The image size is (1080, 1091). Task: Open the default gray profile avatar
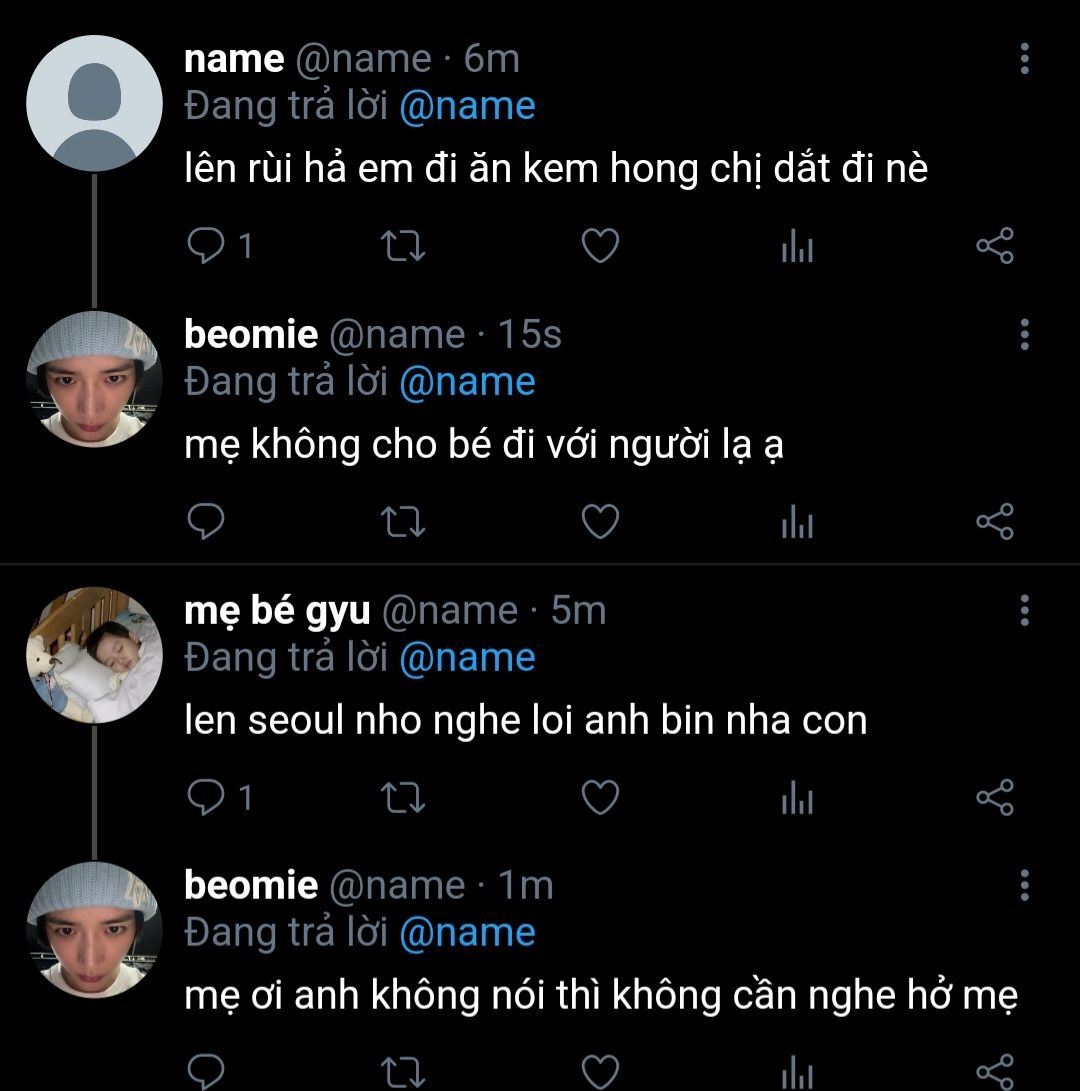click(94, 103)
